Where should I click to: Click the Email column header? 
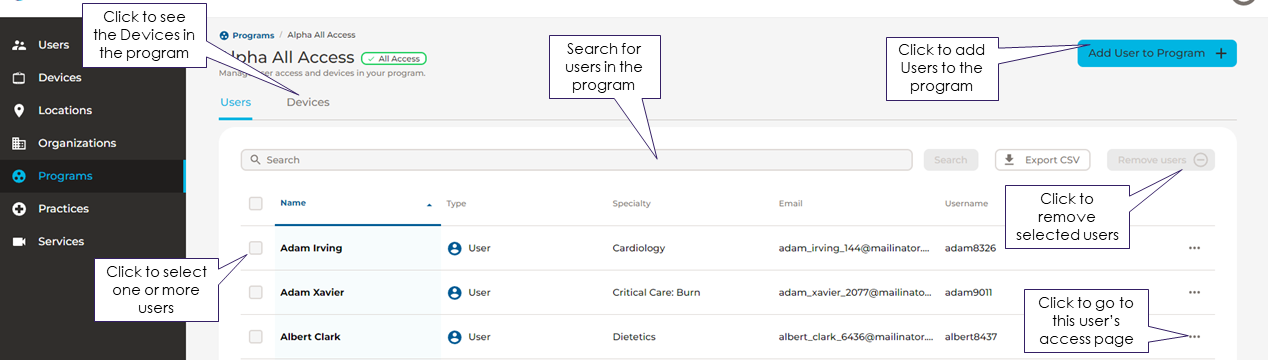[x=790, y=204]
